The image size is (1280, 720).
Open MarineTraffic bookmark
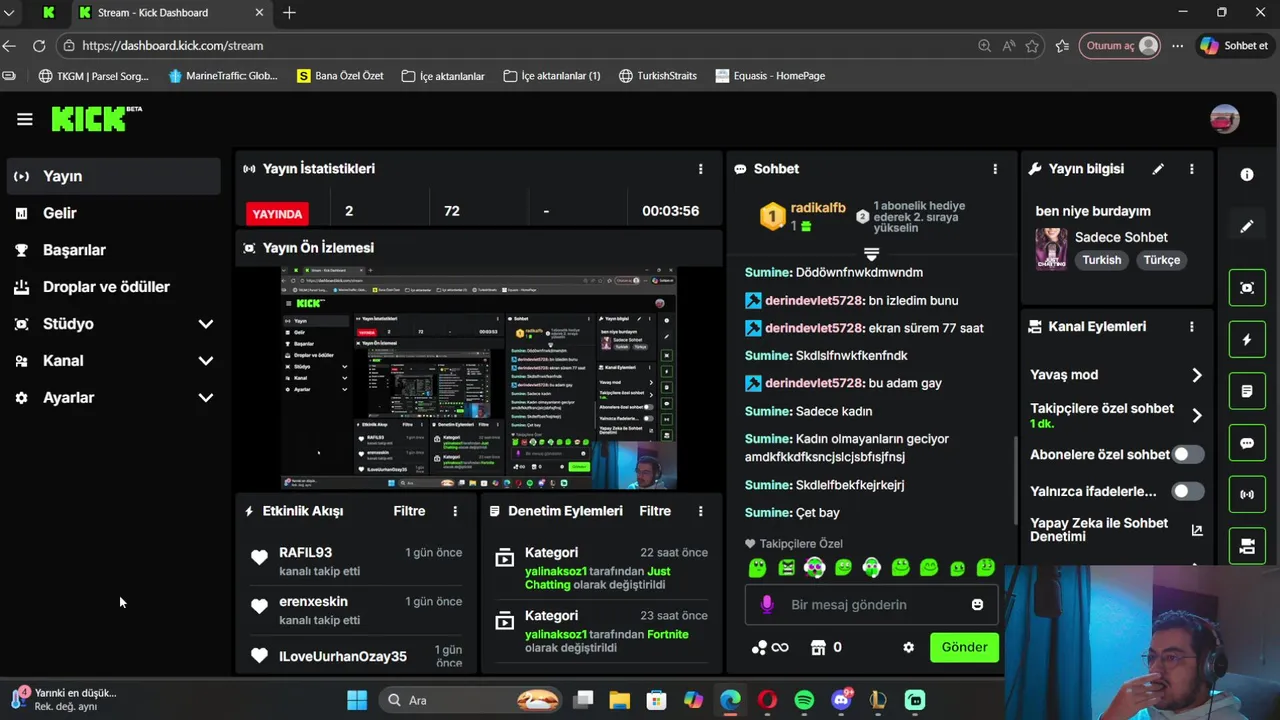point(223,75)
